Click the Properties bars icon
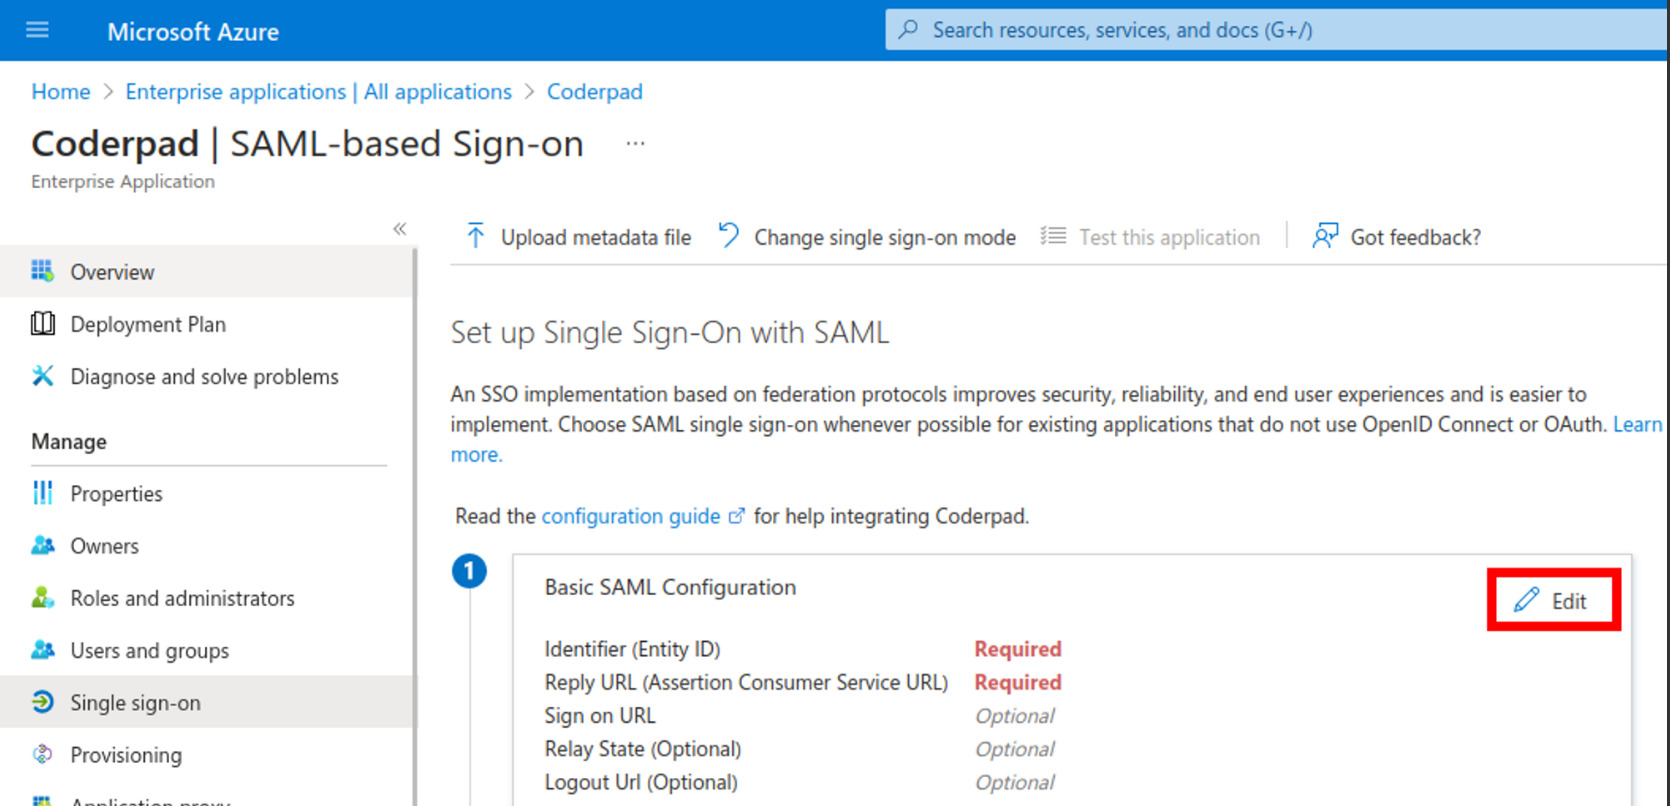This screenshot has width=1670, height=806. [x=42, y=493]
